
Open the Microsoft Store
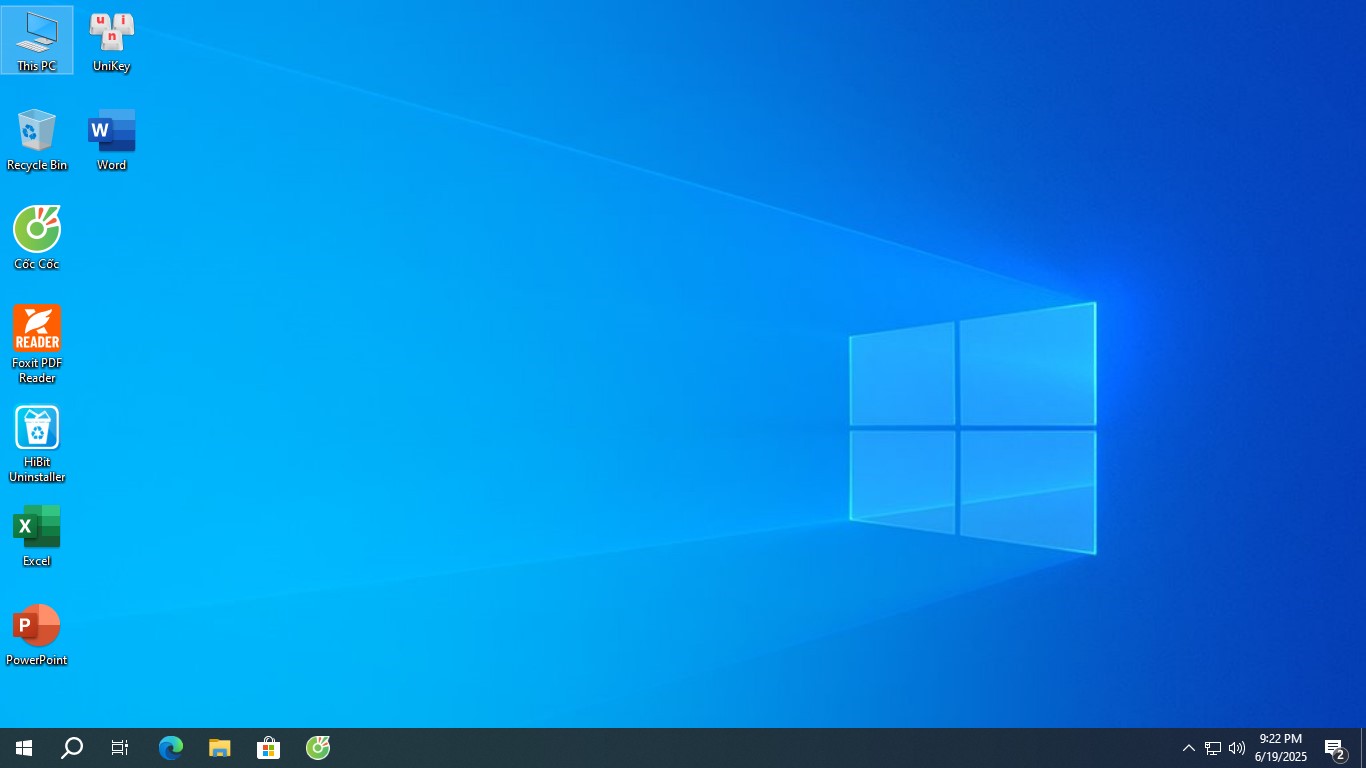268,747
